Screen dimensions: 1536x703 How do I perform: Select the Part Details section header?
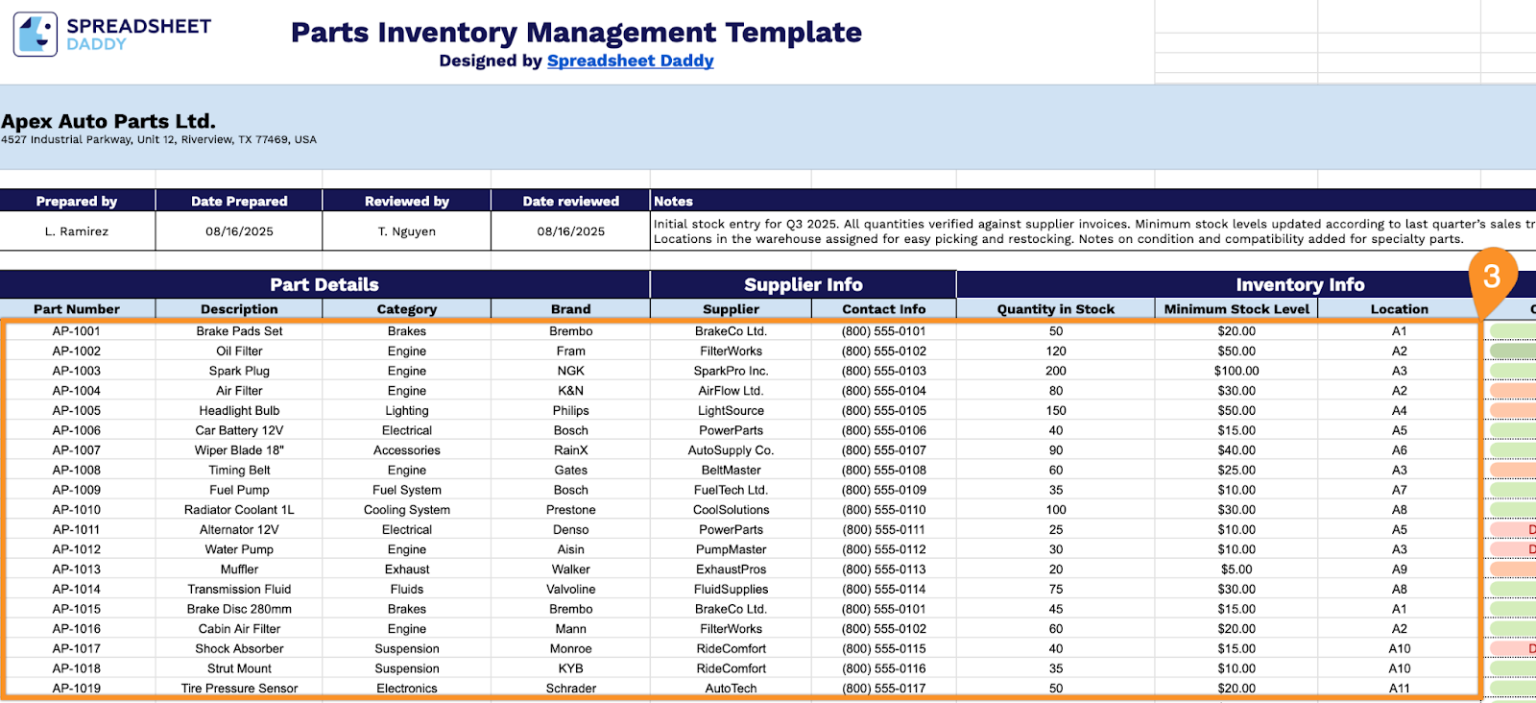pos(325,285)
